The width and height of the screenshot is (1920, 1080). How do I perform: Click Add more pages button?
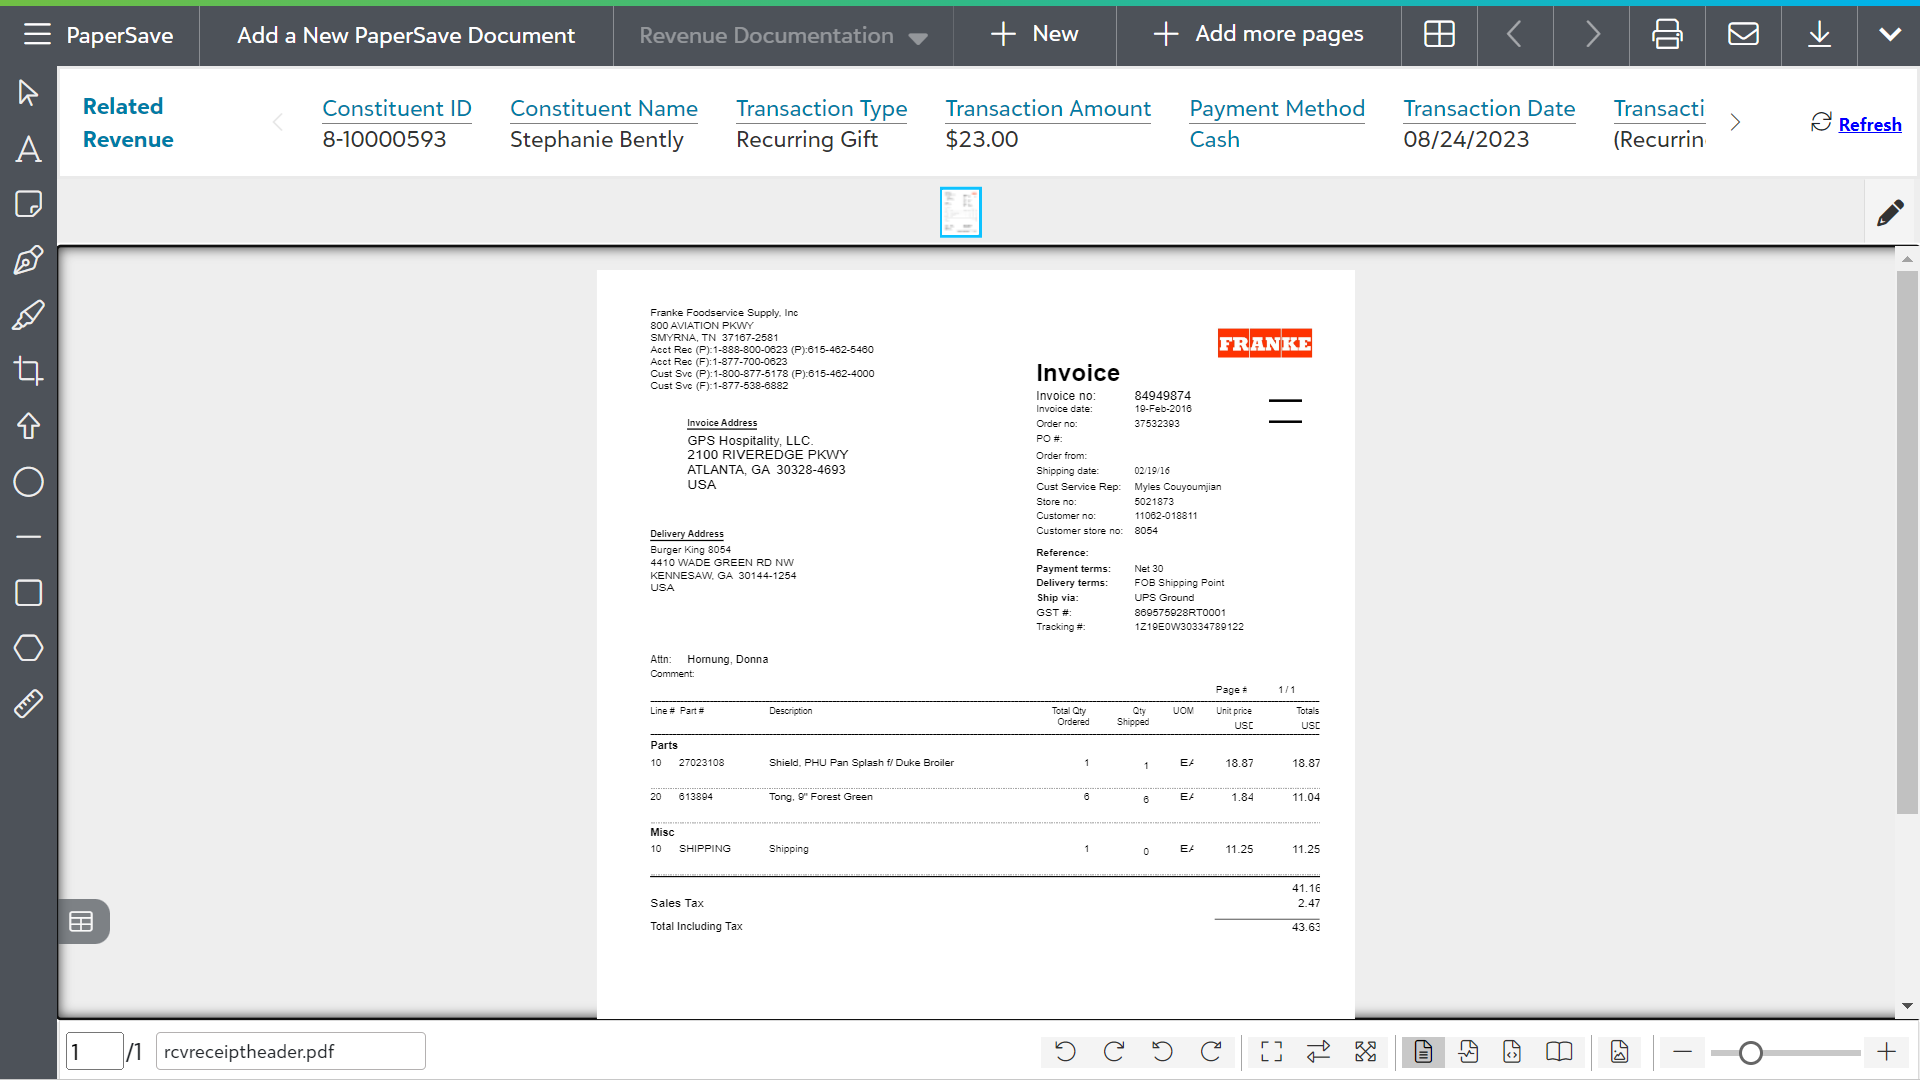1258,34
